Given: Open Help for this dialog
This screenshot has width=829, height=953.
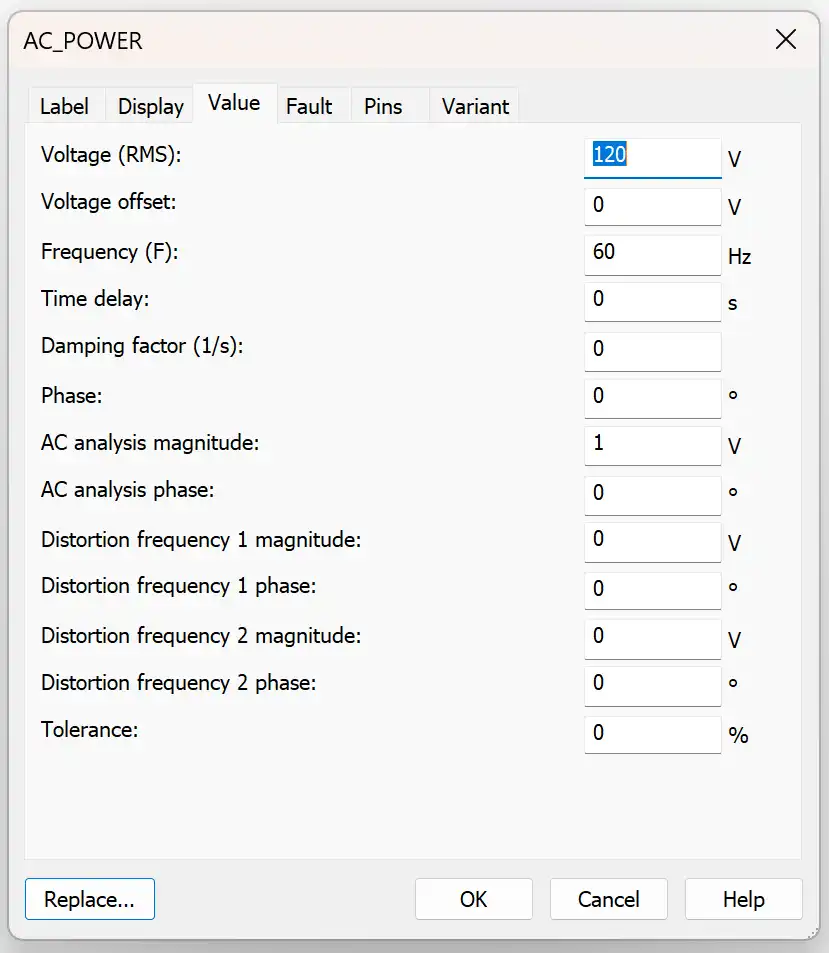Looking at the screenshot, I should point(744,899).
